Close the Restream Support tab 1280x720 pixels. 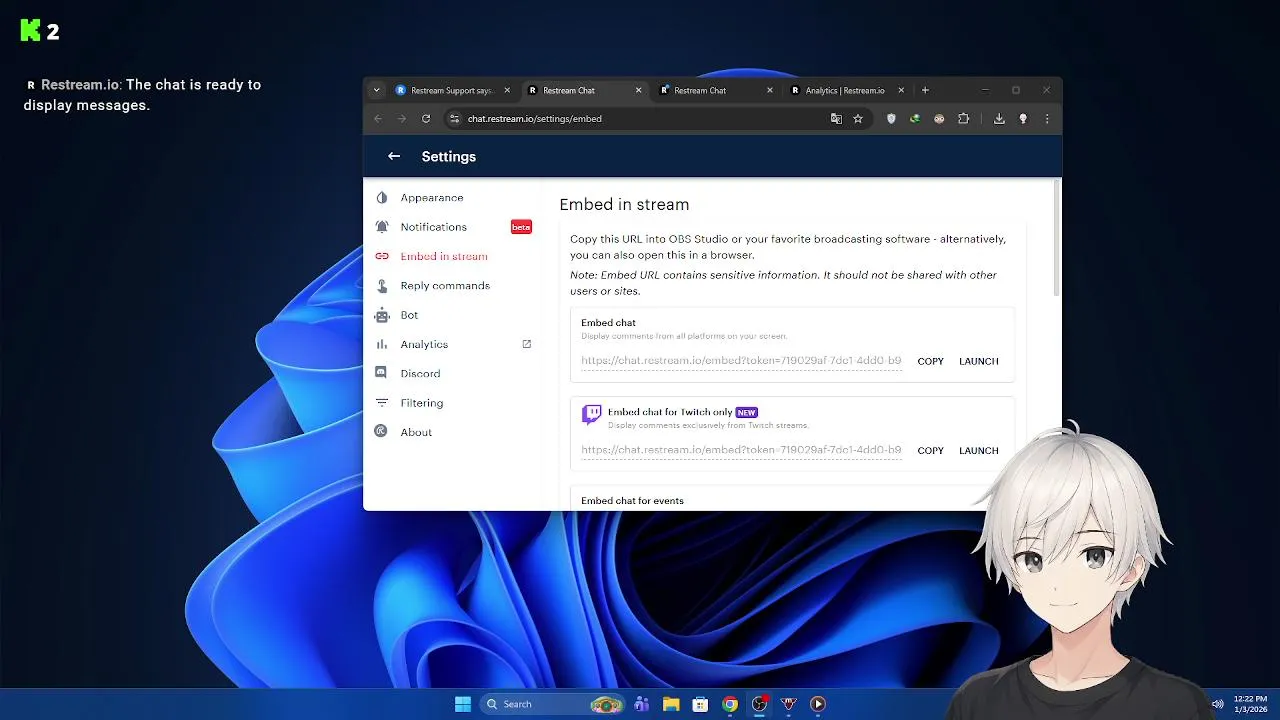pos(507,90)
